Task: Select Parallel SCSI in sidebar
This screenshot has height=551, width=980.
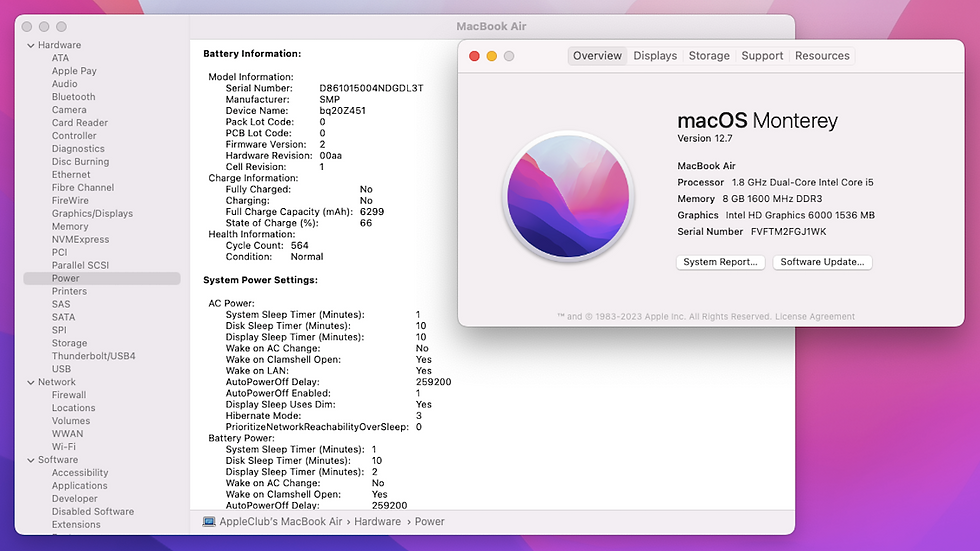Action: tap(81, 266)
